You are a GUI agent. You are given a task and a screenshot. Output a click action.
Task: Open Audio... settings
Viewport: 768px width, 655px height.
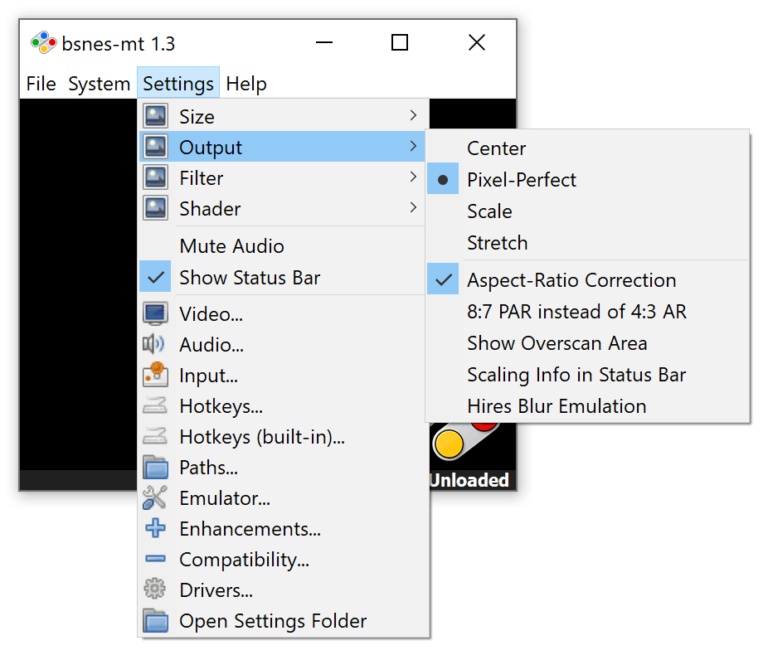pyautogui.click(x=282, y=344)
